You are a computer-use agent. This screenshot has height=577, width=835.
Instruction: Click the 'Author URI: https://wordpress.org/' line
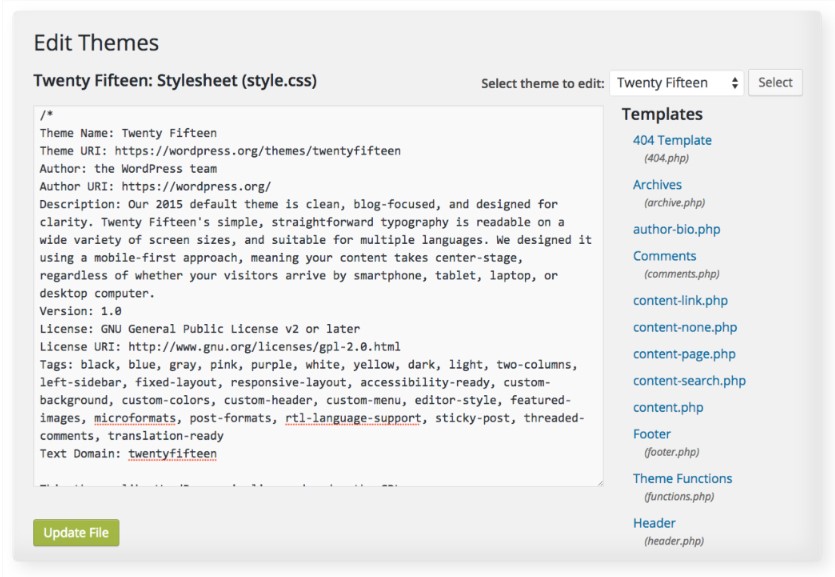coord(155,186)
